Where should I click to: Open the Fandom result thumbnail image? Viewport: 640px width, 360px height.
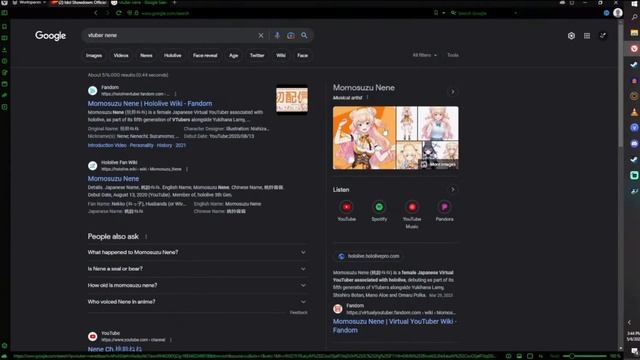pos(292,100)
